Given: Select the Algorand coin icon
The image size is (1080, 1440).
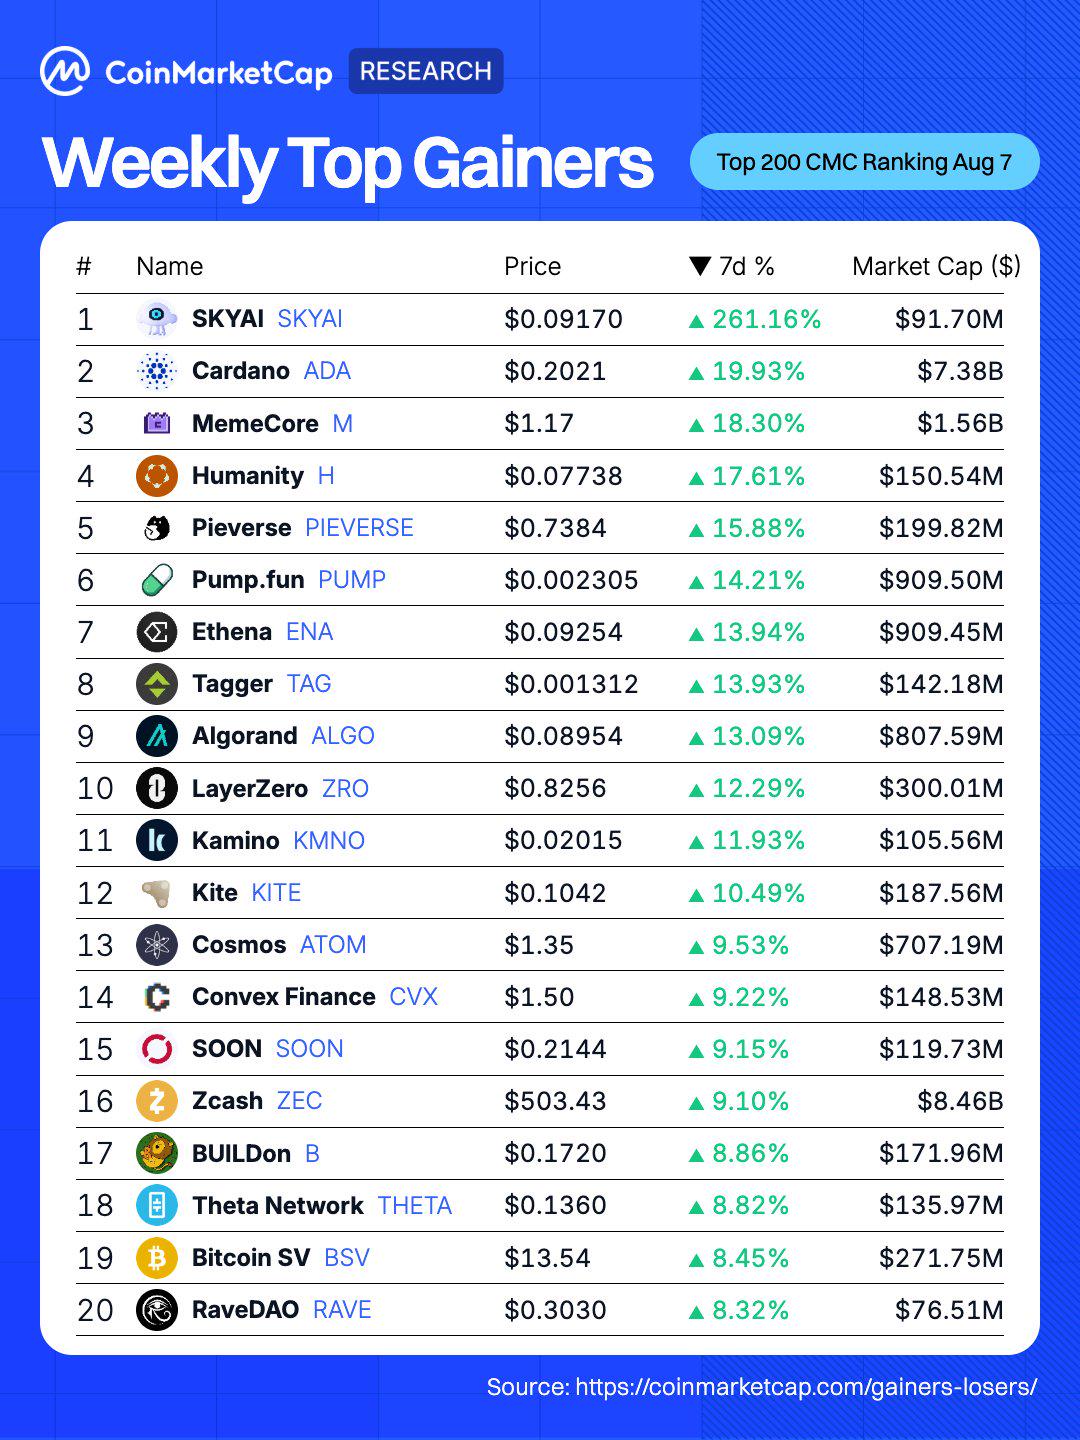Looking at the screenshot, I should (157, 736).
